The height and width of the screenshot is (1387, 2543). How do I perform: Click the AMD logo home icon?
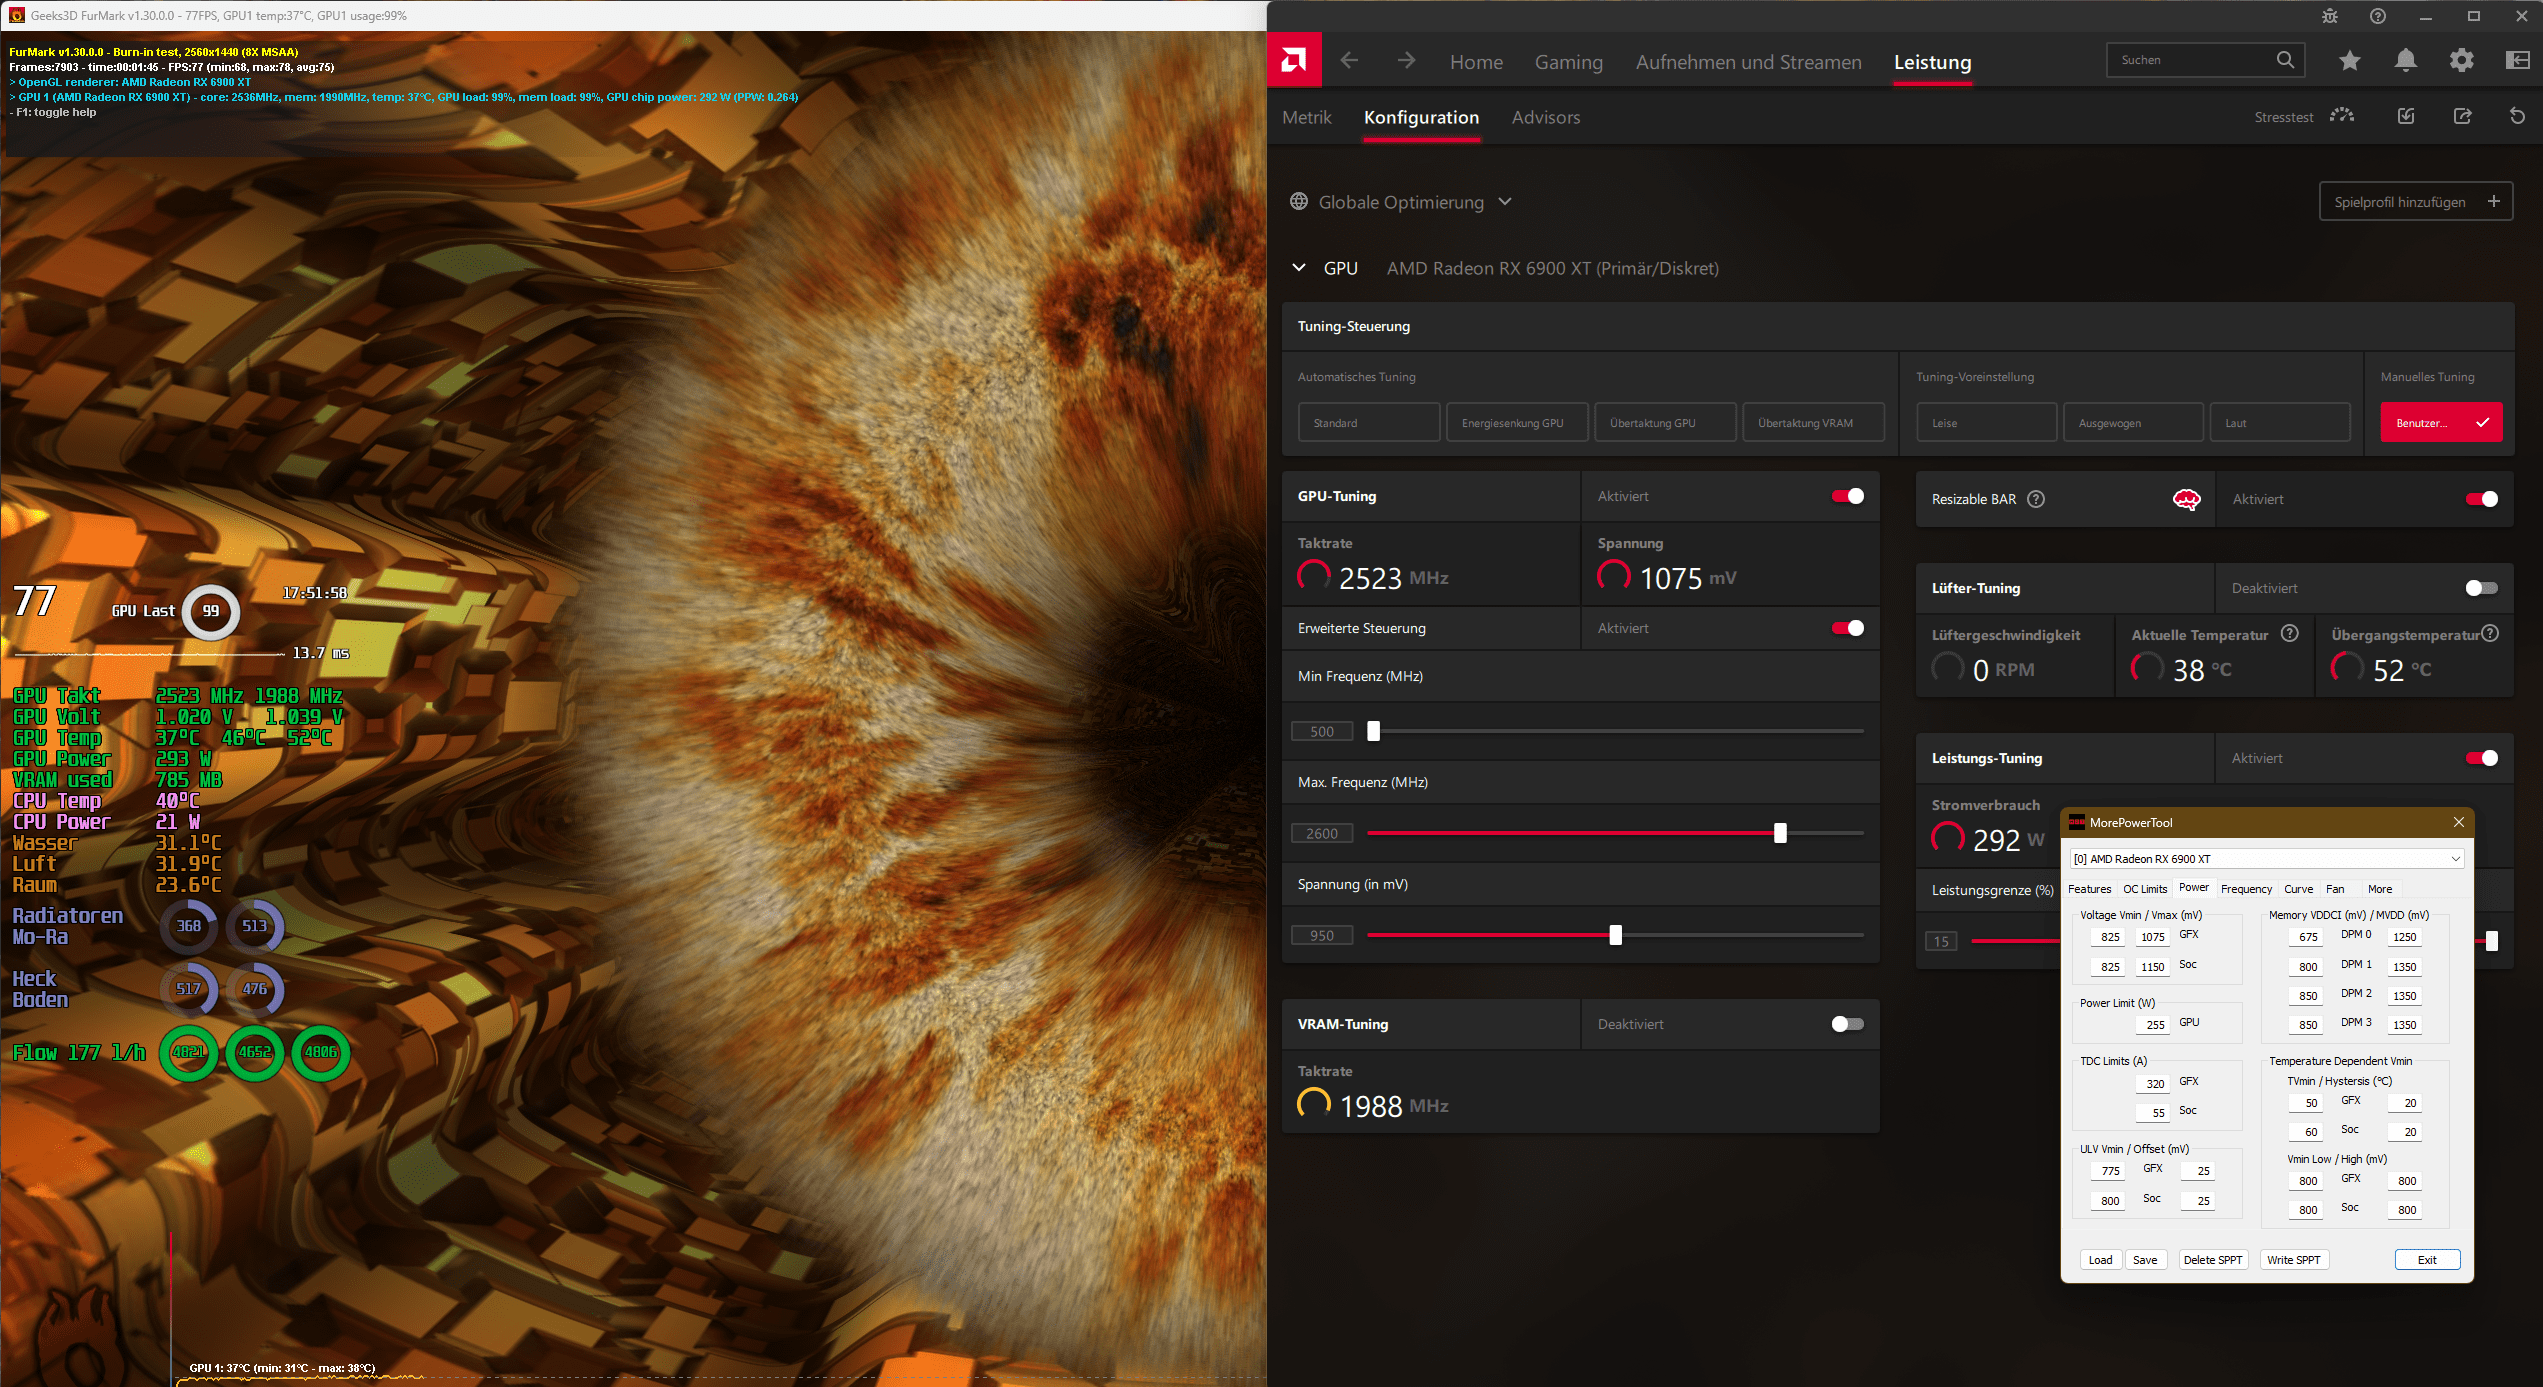tap(1293, 60)
